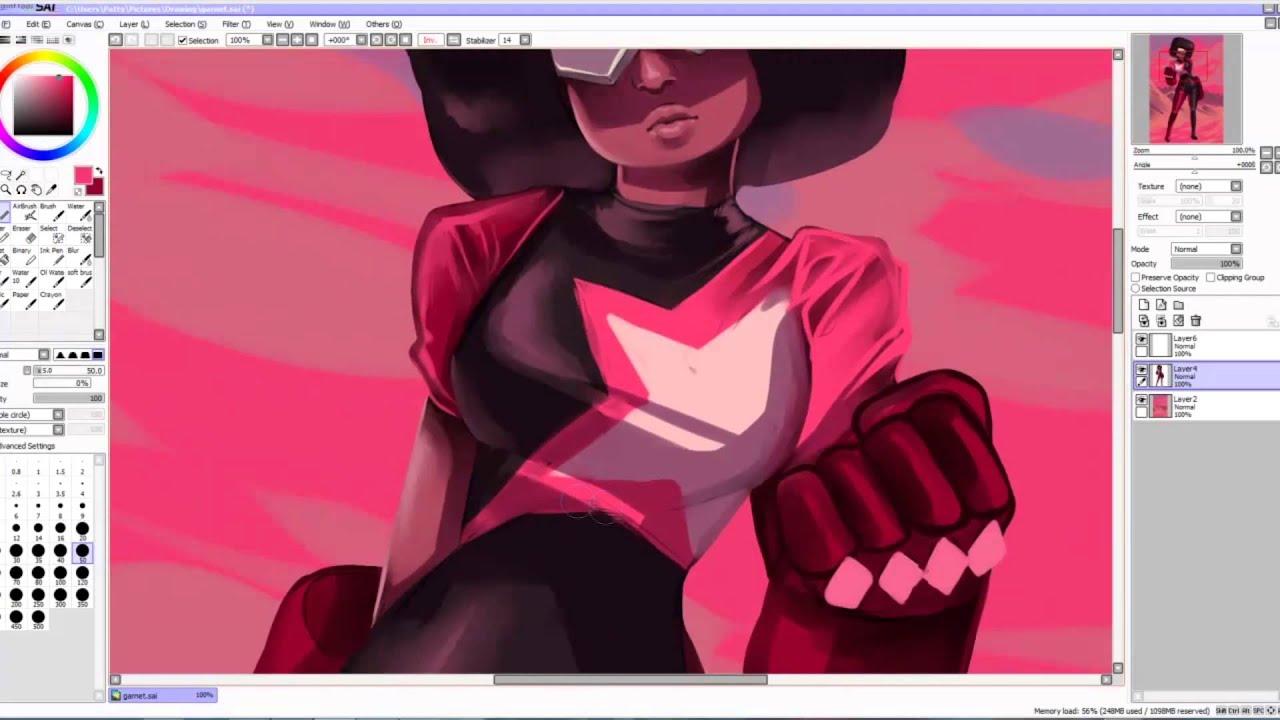Select the Water brush tool
This screenshot has height=720, width=1280.
coord(79,212)
